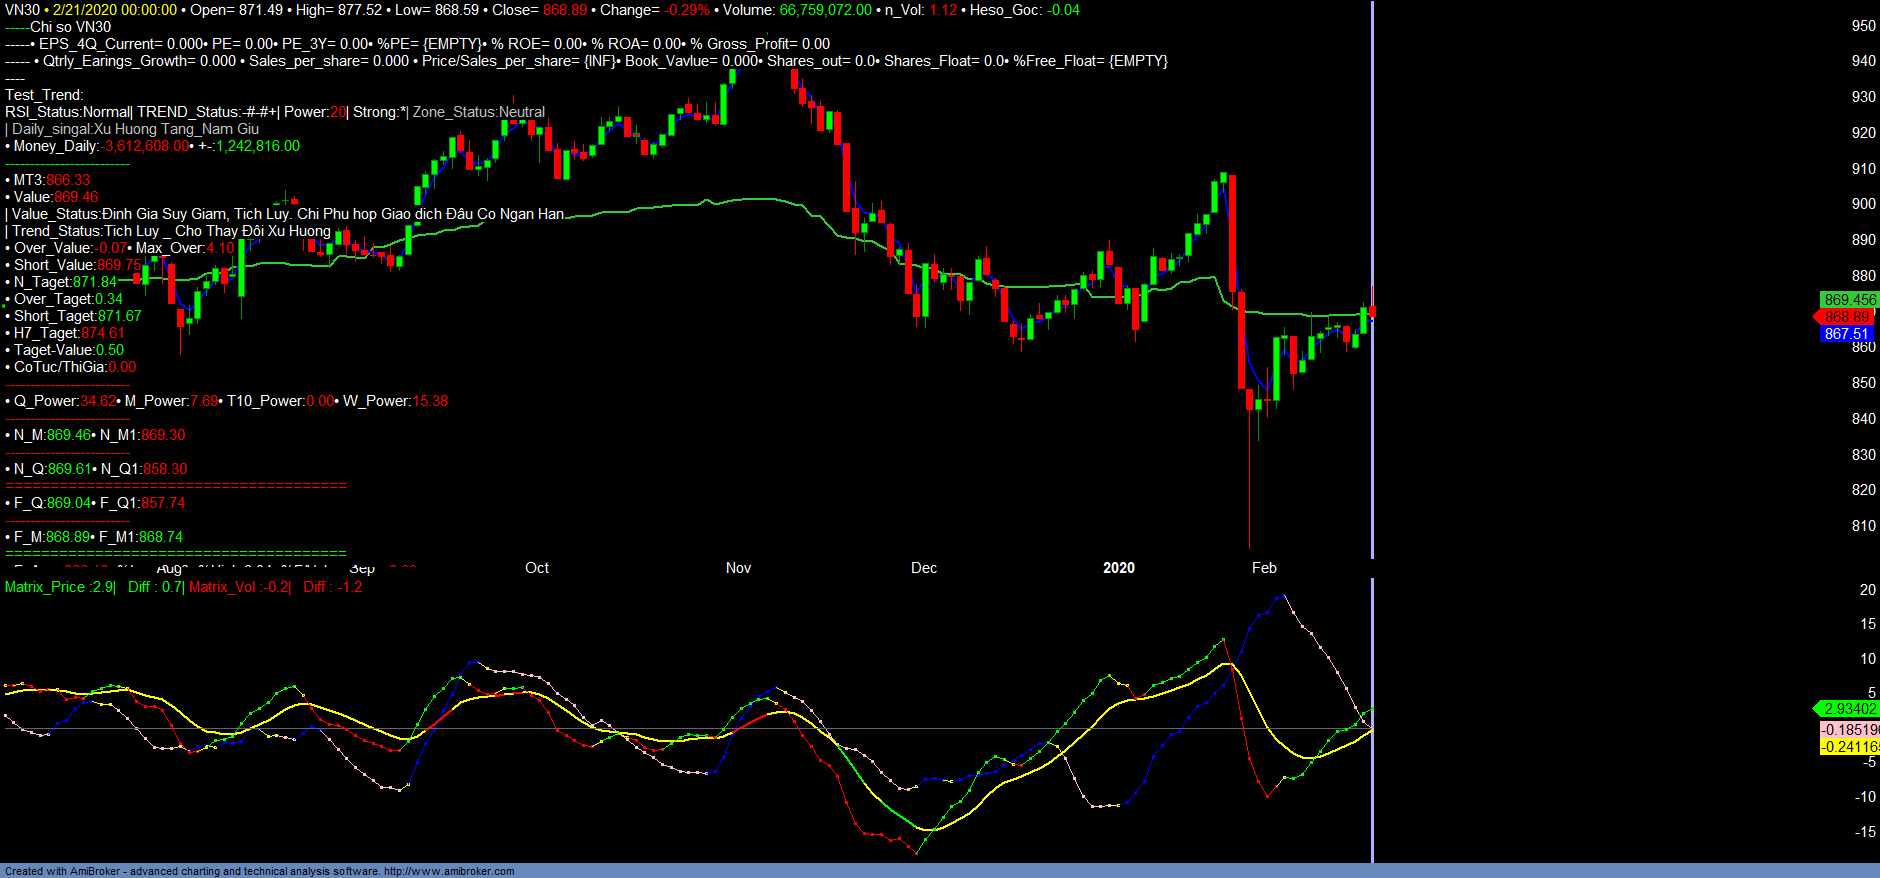Click the blue 867.51 price tag

tap(1846, 334)
